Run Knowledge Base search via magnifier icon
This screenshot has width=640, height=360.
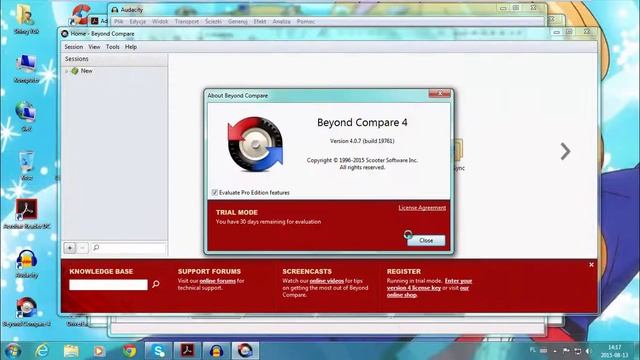click(x=156, y=284)
